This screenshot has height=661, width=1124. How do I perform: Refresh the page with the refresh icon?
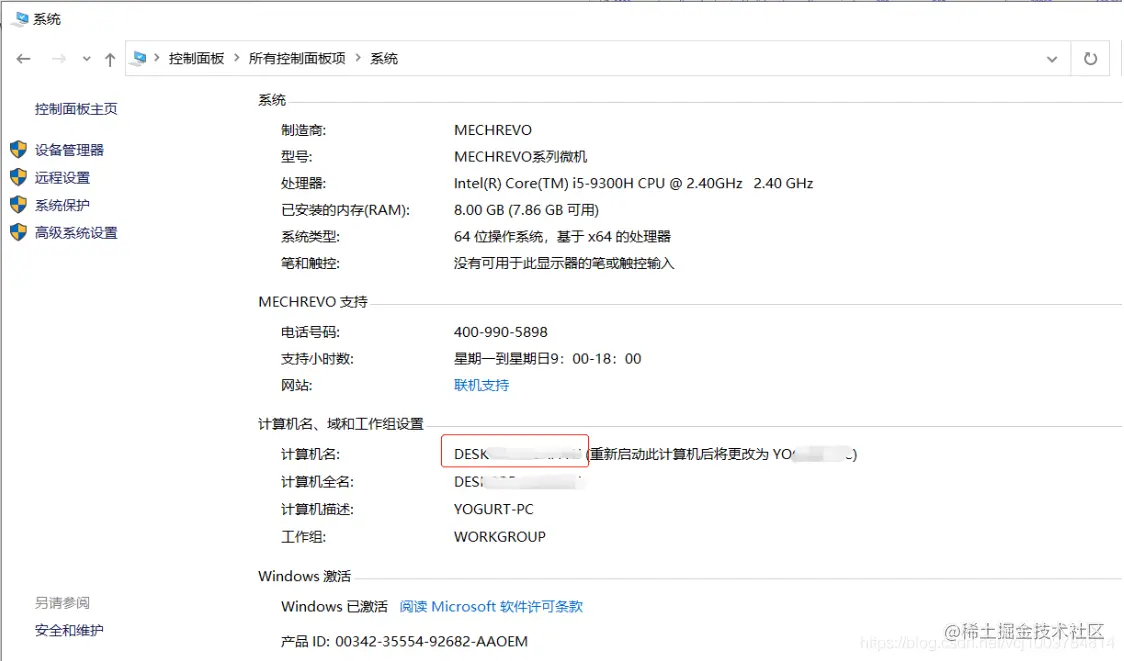coord(1090,59)
